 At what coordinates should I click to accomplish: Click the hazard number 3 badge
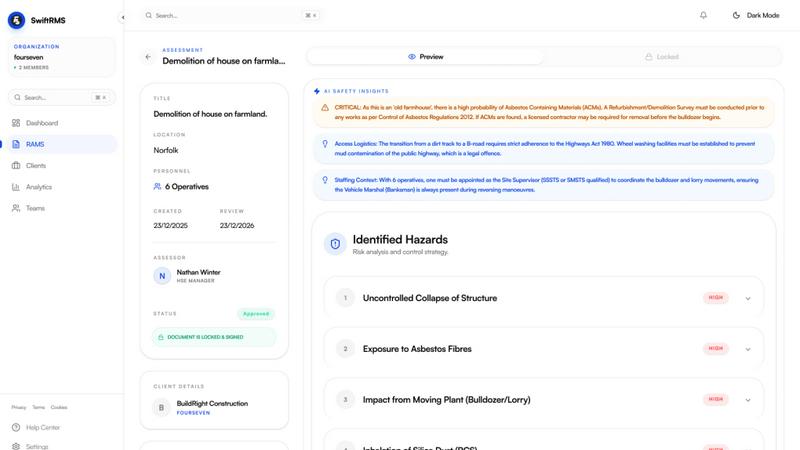pyautogui.click(x=345, y=399)
